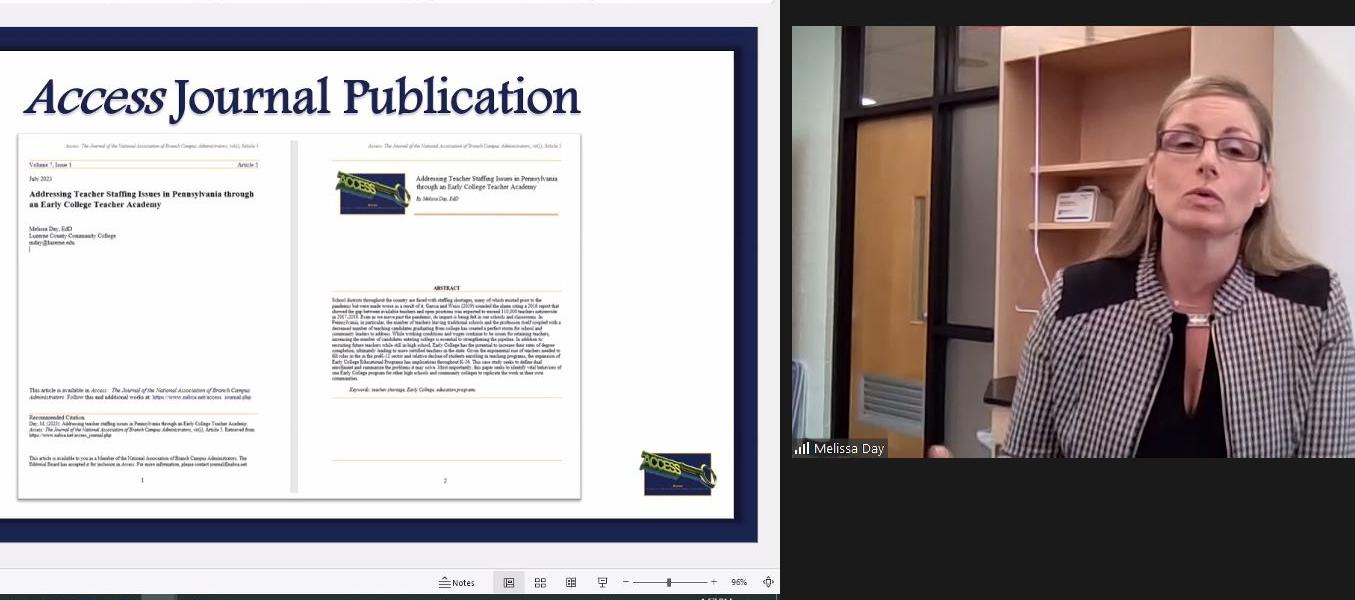Start Slide Show from status bar
This screenshot has height=600, width=1355.
(x=602, y=582)
